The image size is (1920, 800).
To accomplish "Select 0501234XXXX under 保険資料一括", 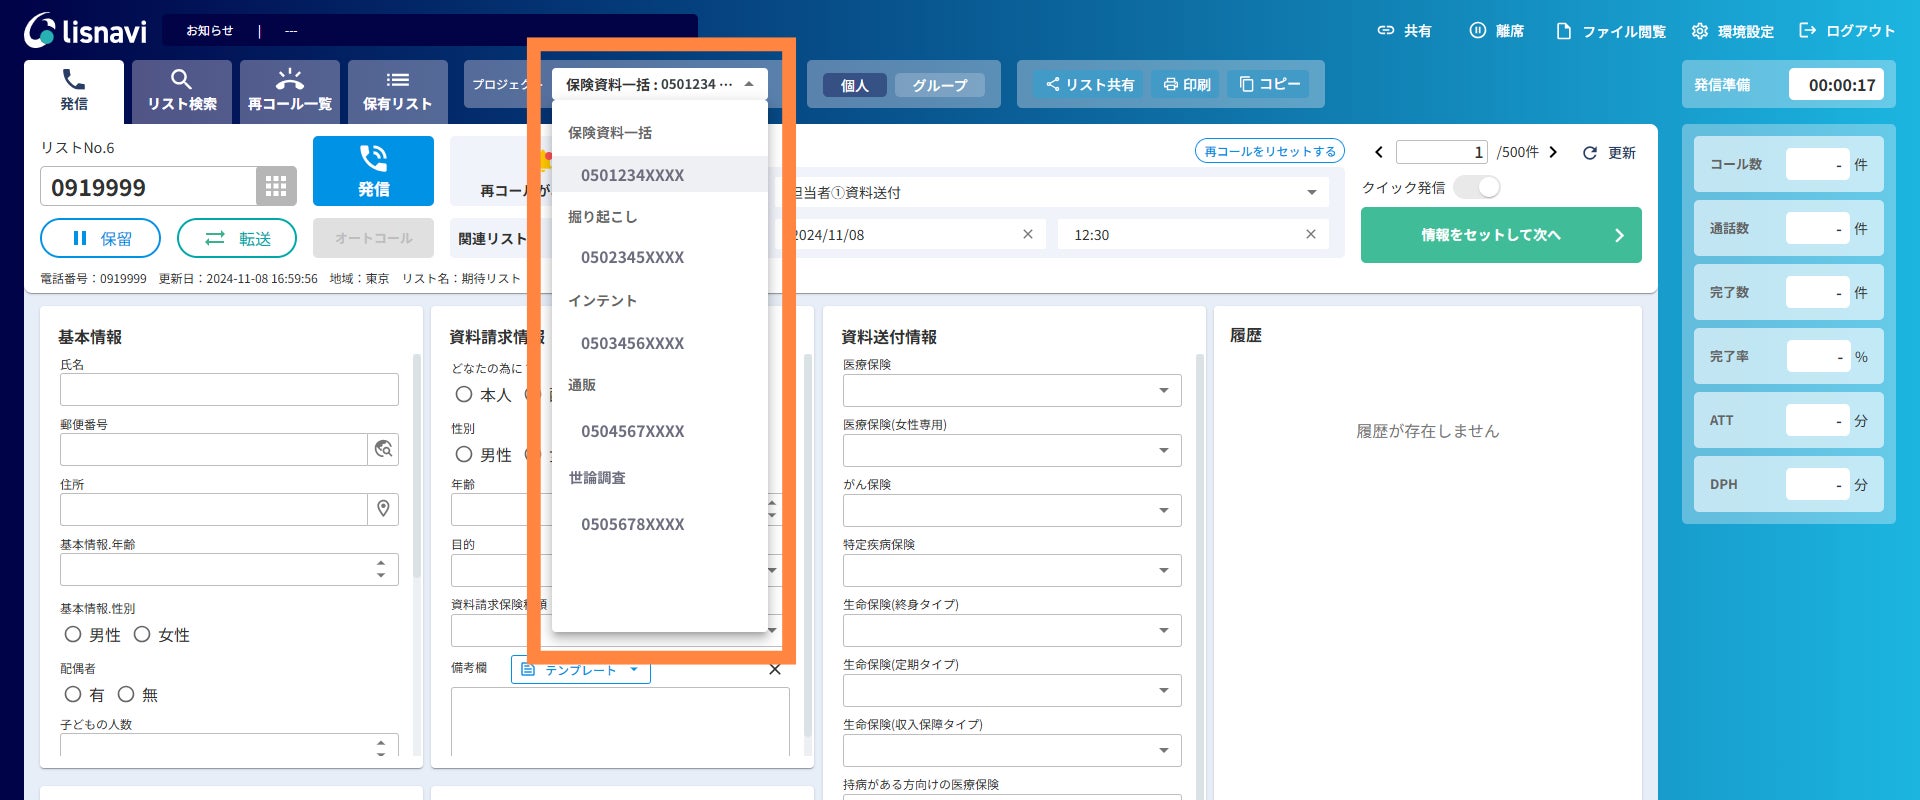I will [660, 175].
